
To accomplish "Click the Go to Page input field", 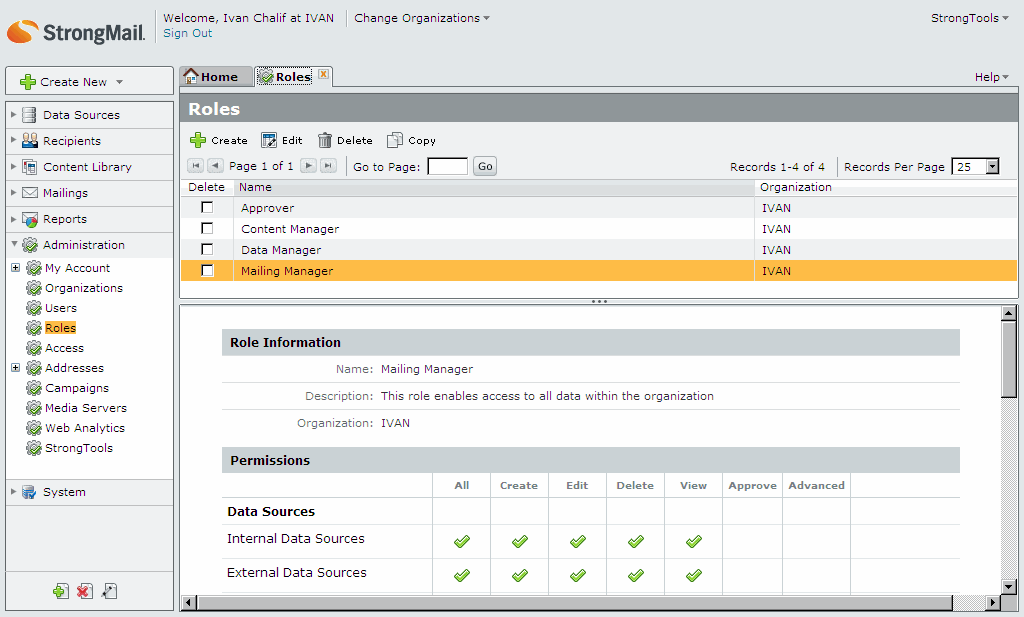I will [x=447, y=166].
